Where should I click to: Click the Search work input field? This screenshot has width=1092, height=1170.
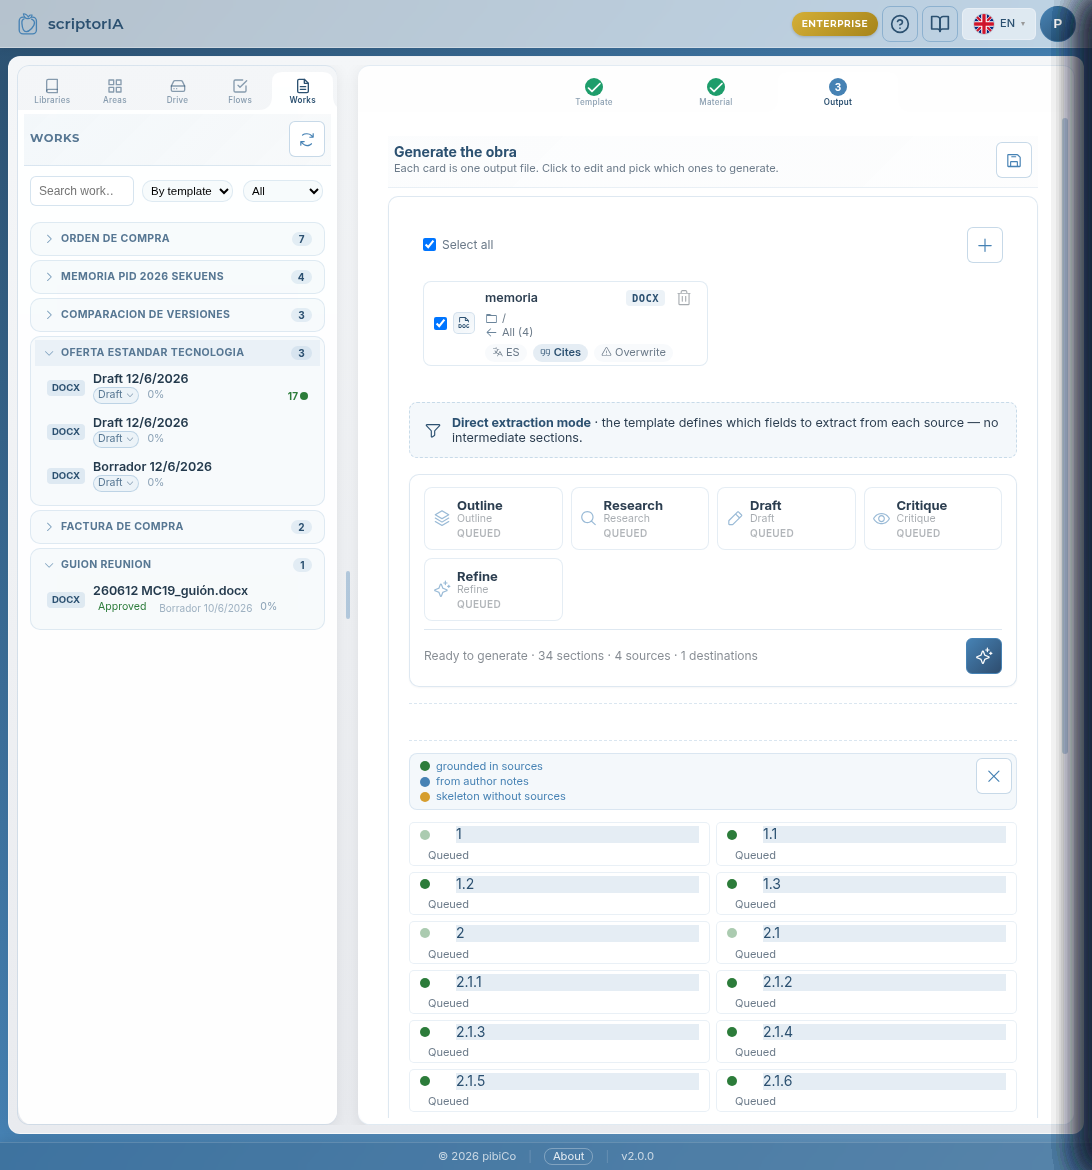[82, 191]
